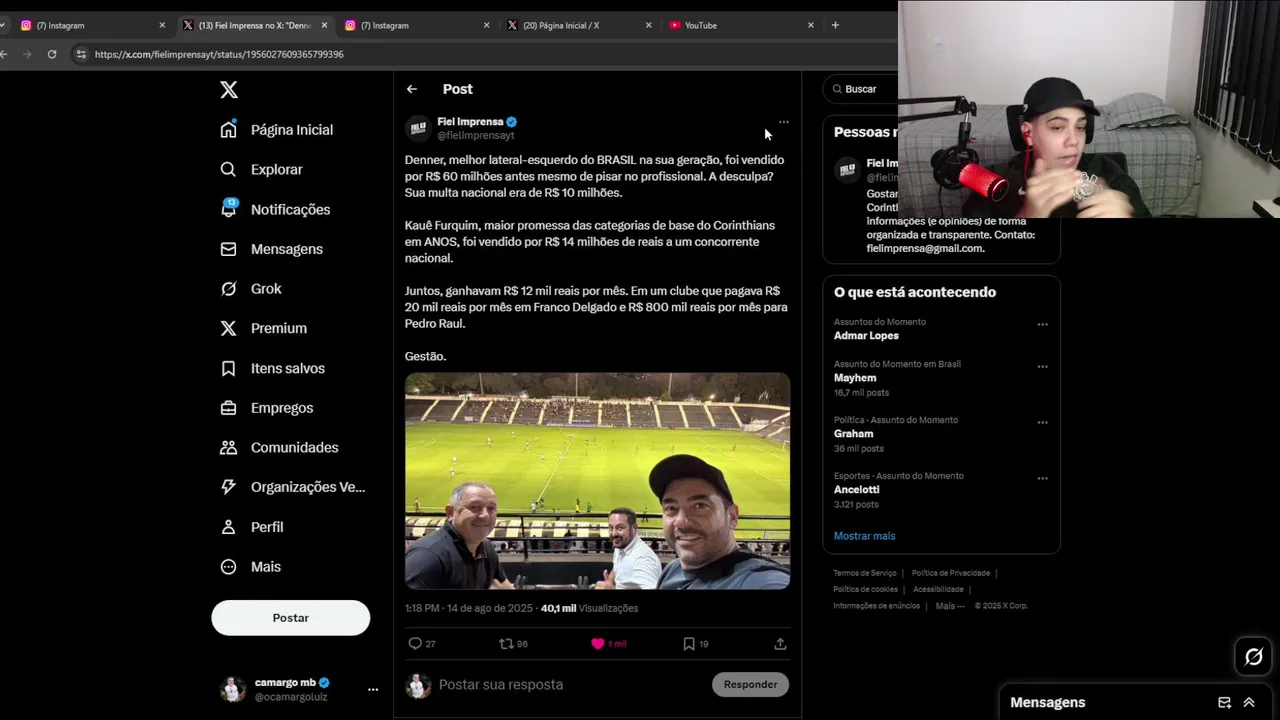The image size is (1280, 720).
Task: Open Grok icon in sidebar
Action: pos(229,289)
